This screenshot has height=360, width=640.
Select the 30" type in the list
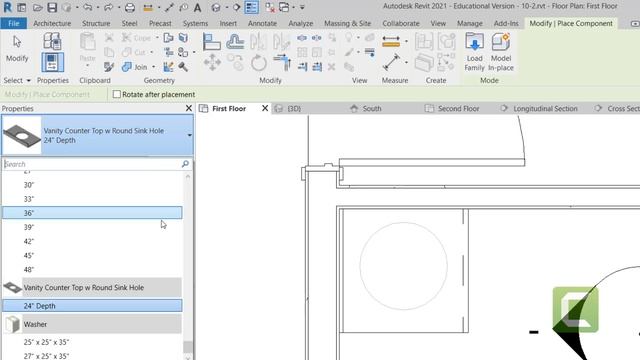(92, 185)
